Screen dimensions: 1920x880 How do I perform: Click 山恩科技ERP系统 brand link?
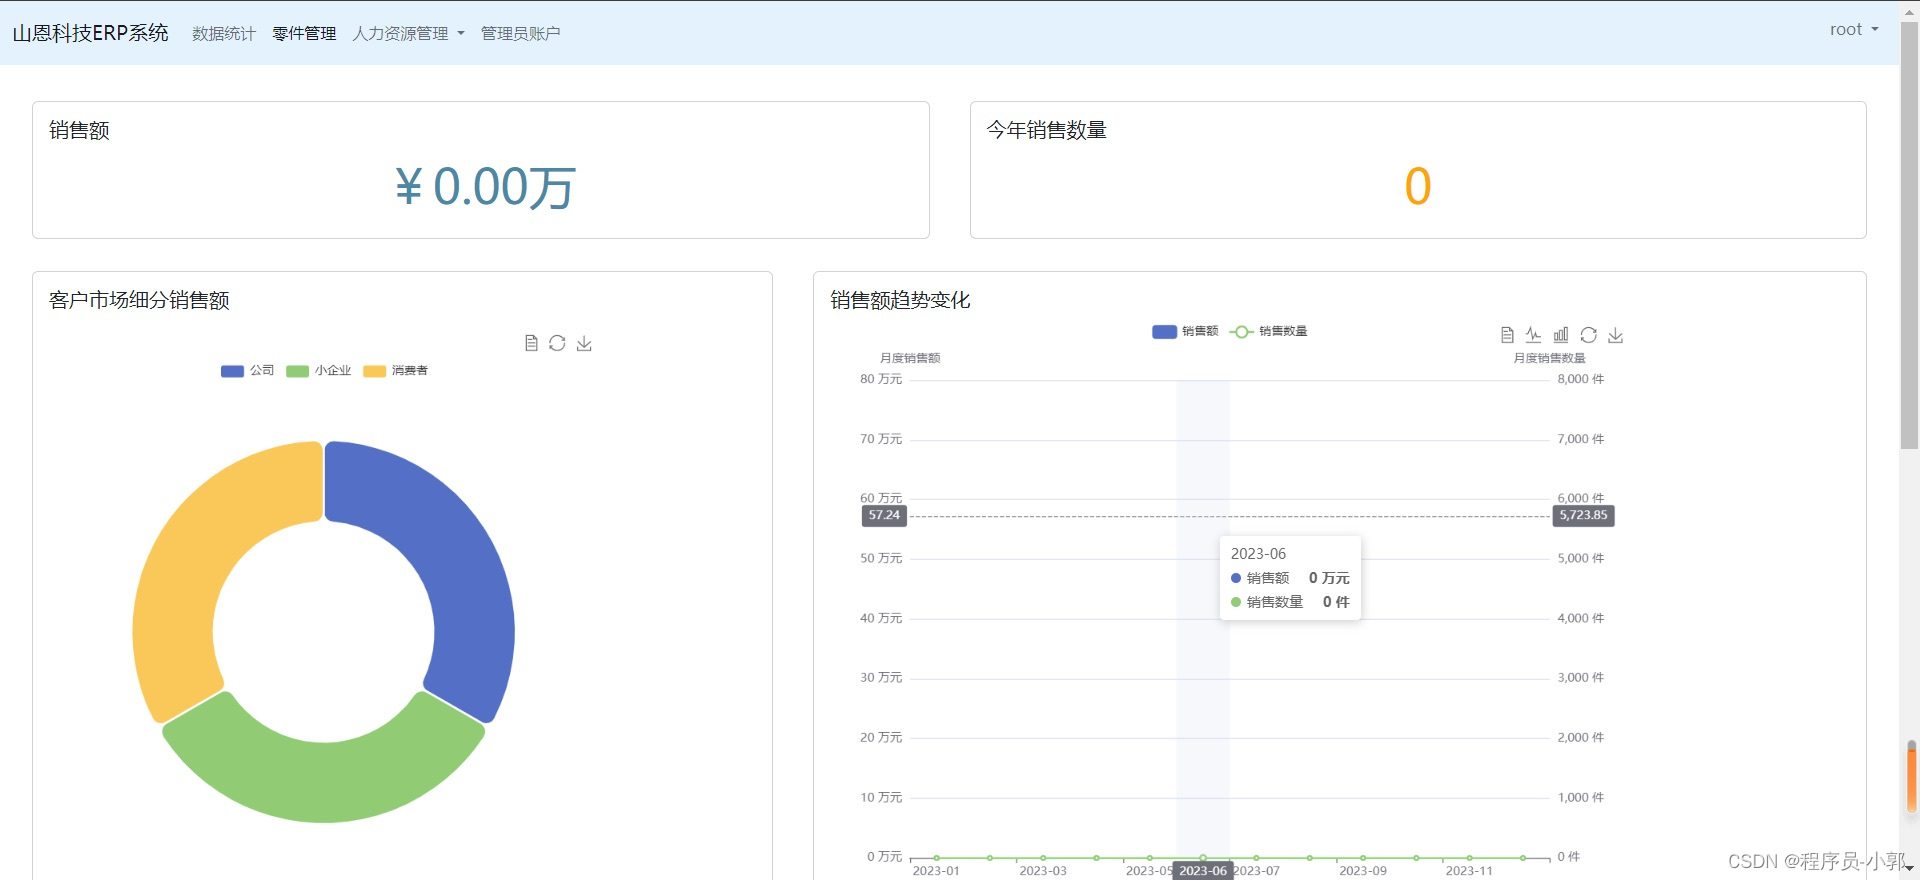(x=90, y=33)
